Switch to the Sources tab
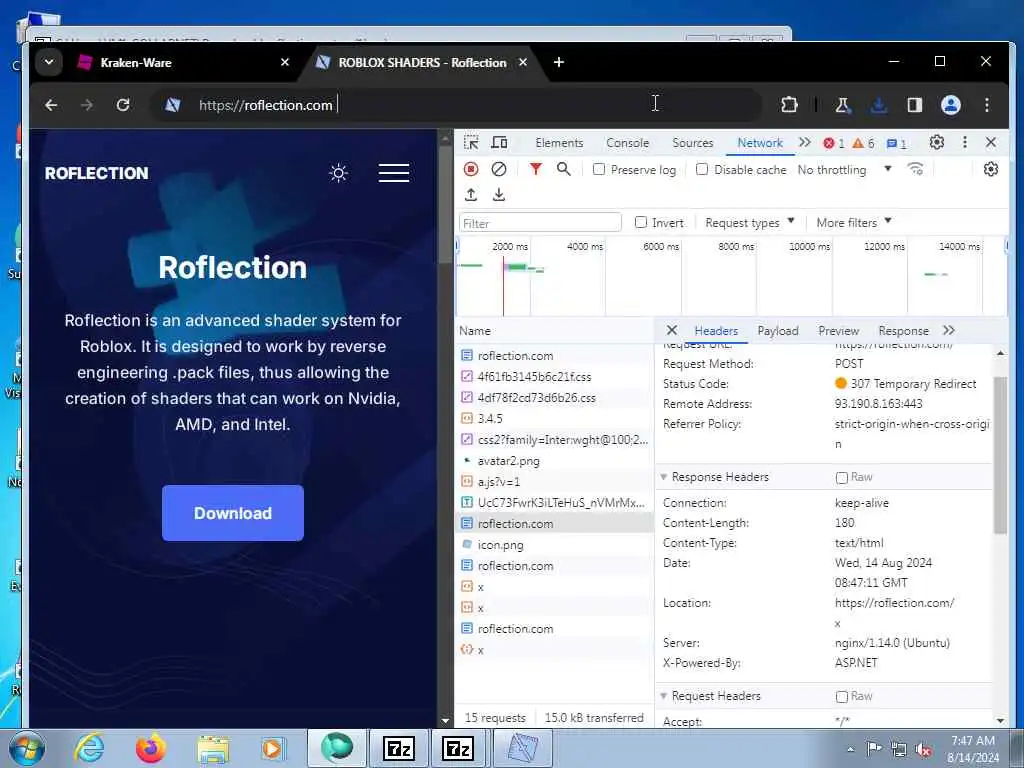The image size is (1024, 768). tap(692, 142)
